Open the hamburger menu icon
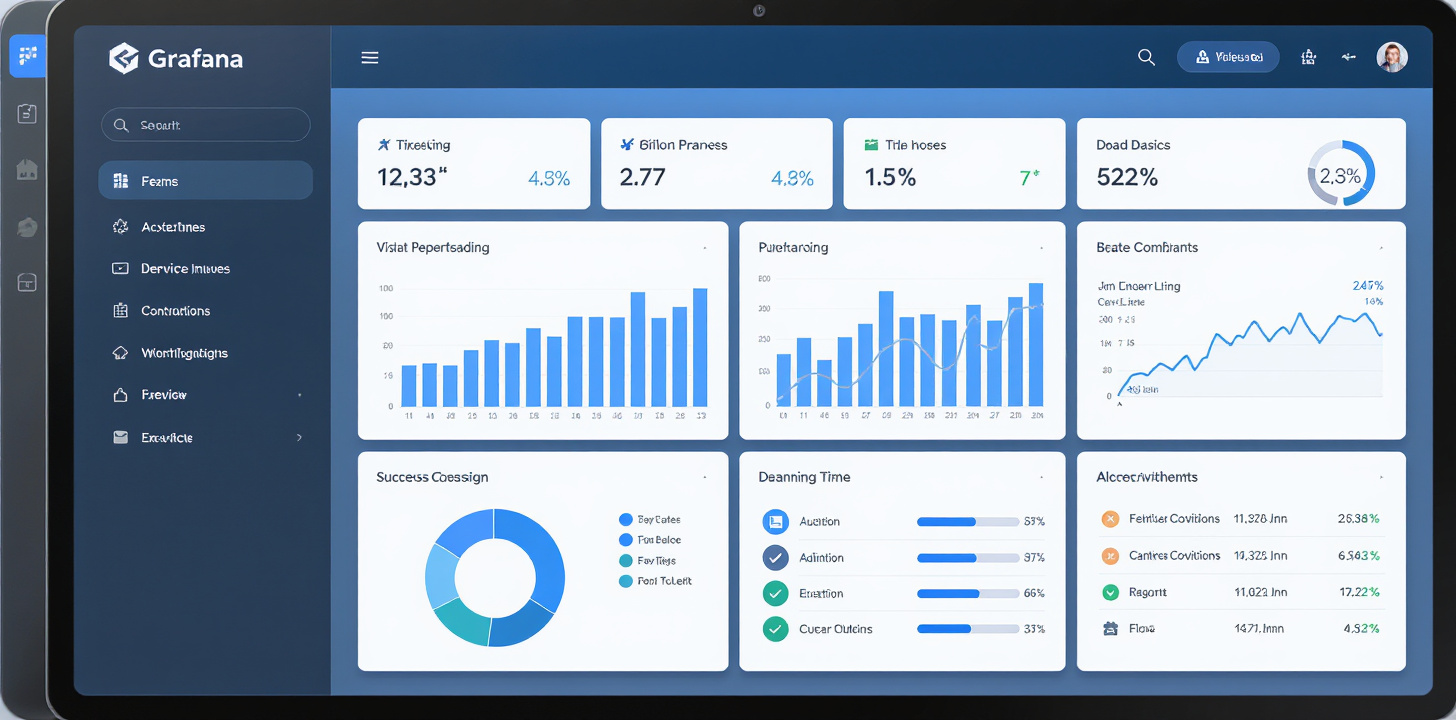 (370, 58)
